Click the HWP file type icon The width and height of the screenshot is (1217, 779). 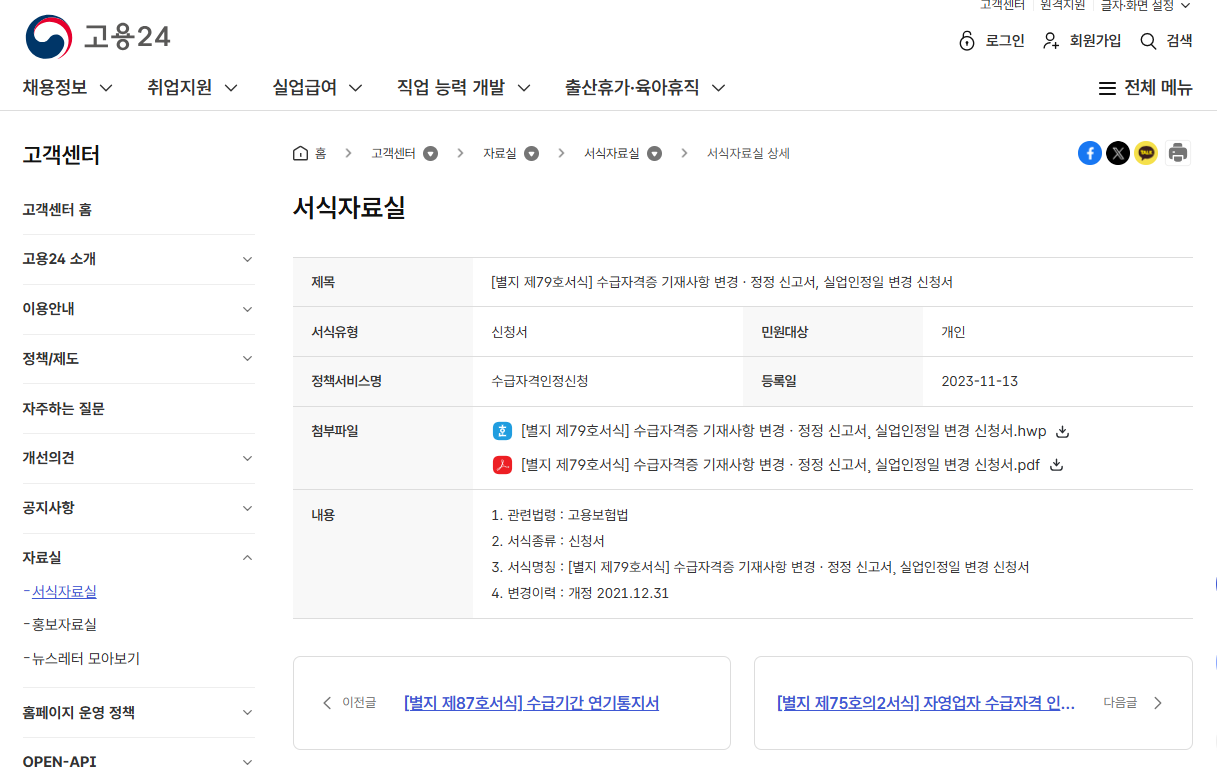pos(502,431)
